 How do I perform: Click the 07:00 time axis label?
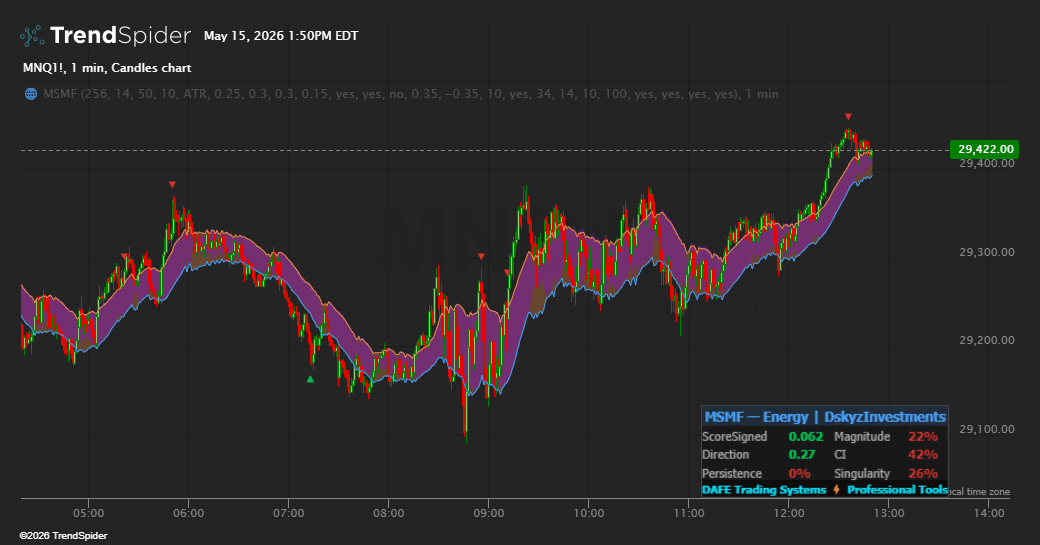click(289, 513)
